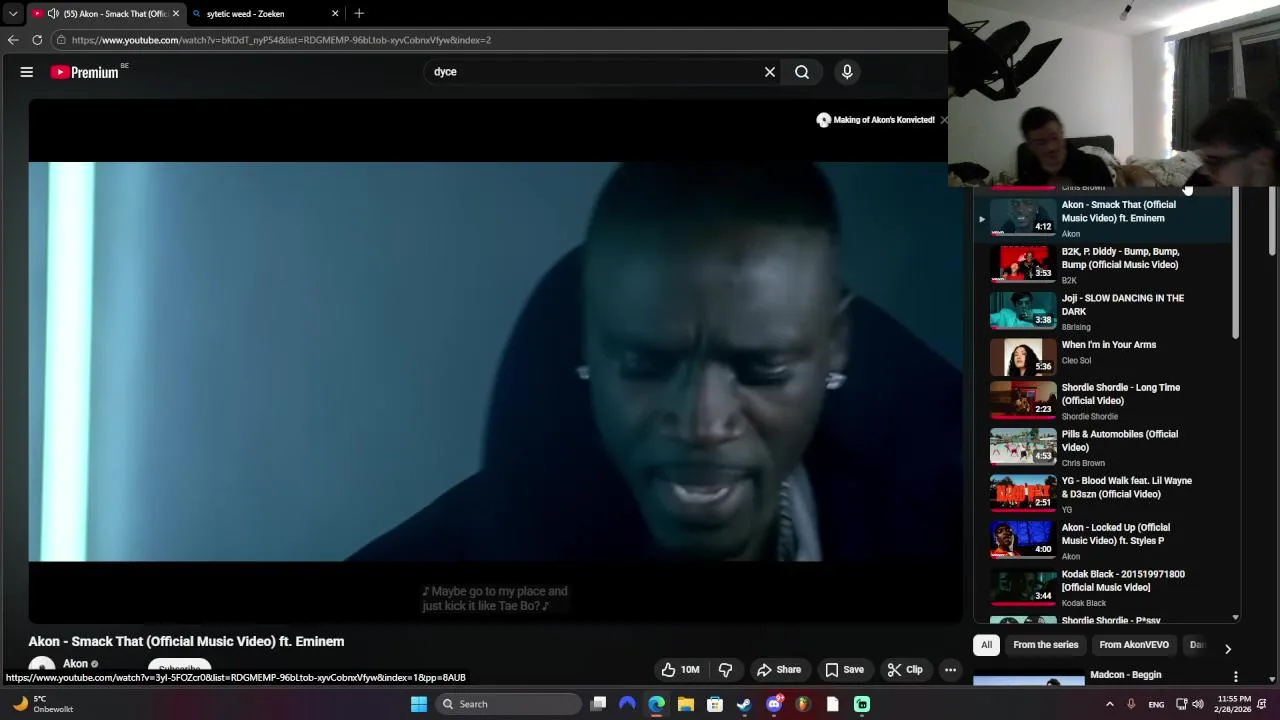Select currently playing 'Akon - Smack That' queue row
The image size is (1280, 720).
coord(1104,218)
